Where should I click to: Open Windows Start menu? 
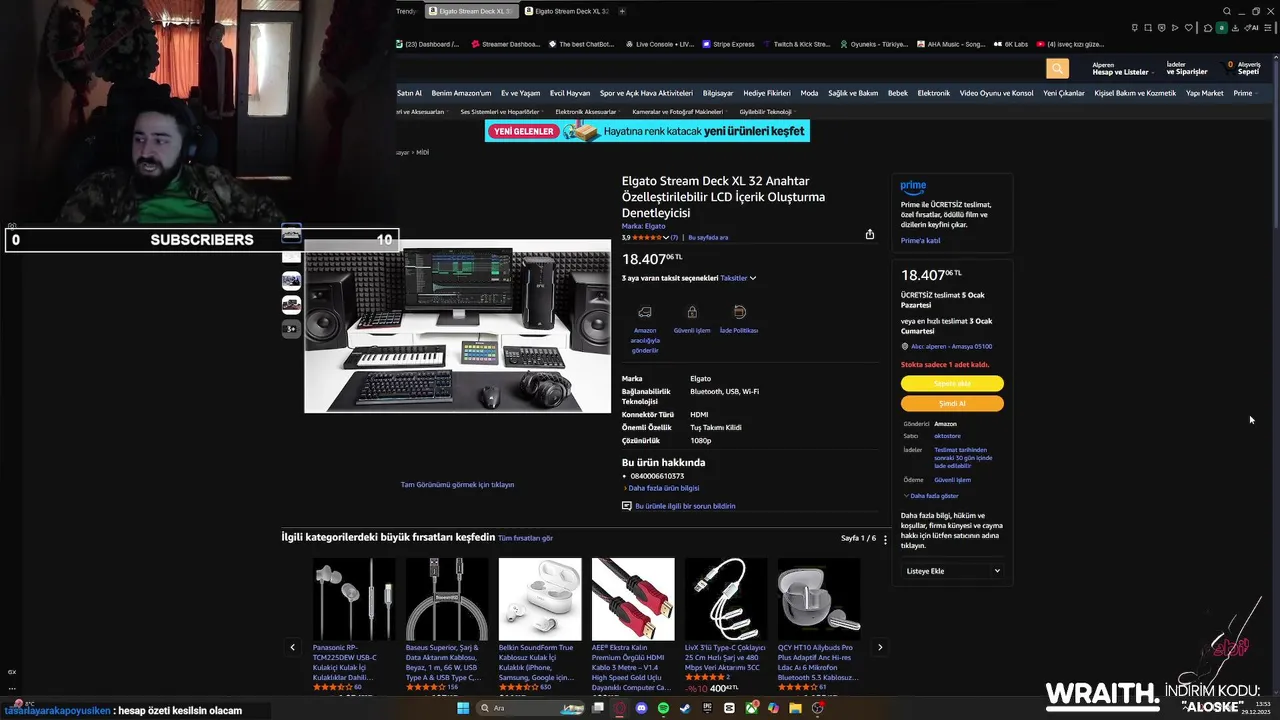click(463, 708)
